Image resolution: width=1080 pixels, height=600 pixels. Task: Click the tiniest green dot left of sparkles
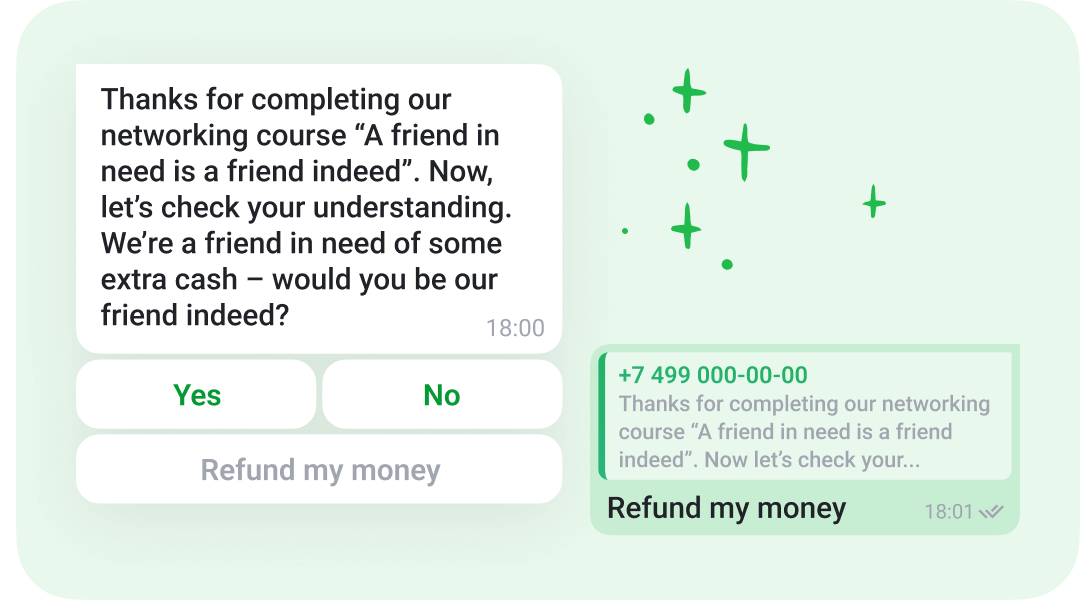625,231
